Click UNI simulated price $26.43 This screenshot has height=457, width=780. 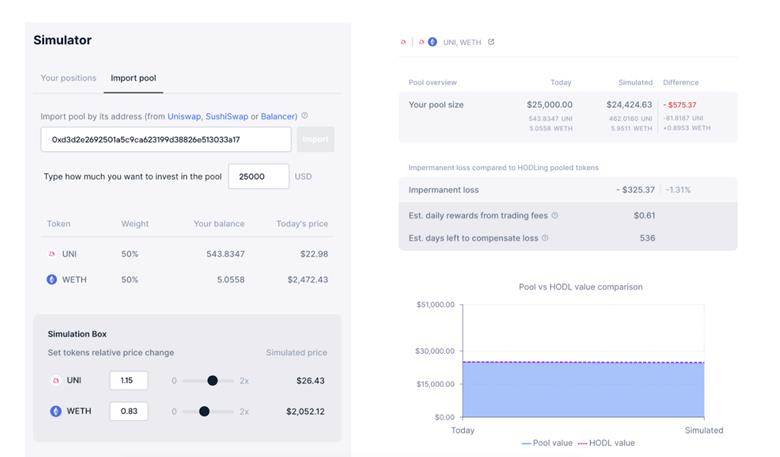coord(310,381)
